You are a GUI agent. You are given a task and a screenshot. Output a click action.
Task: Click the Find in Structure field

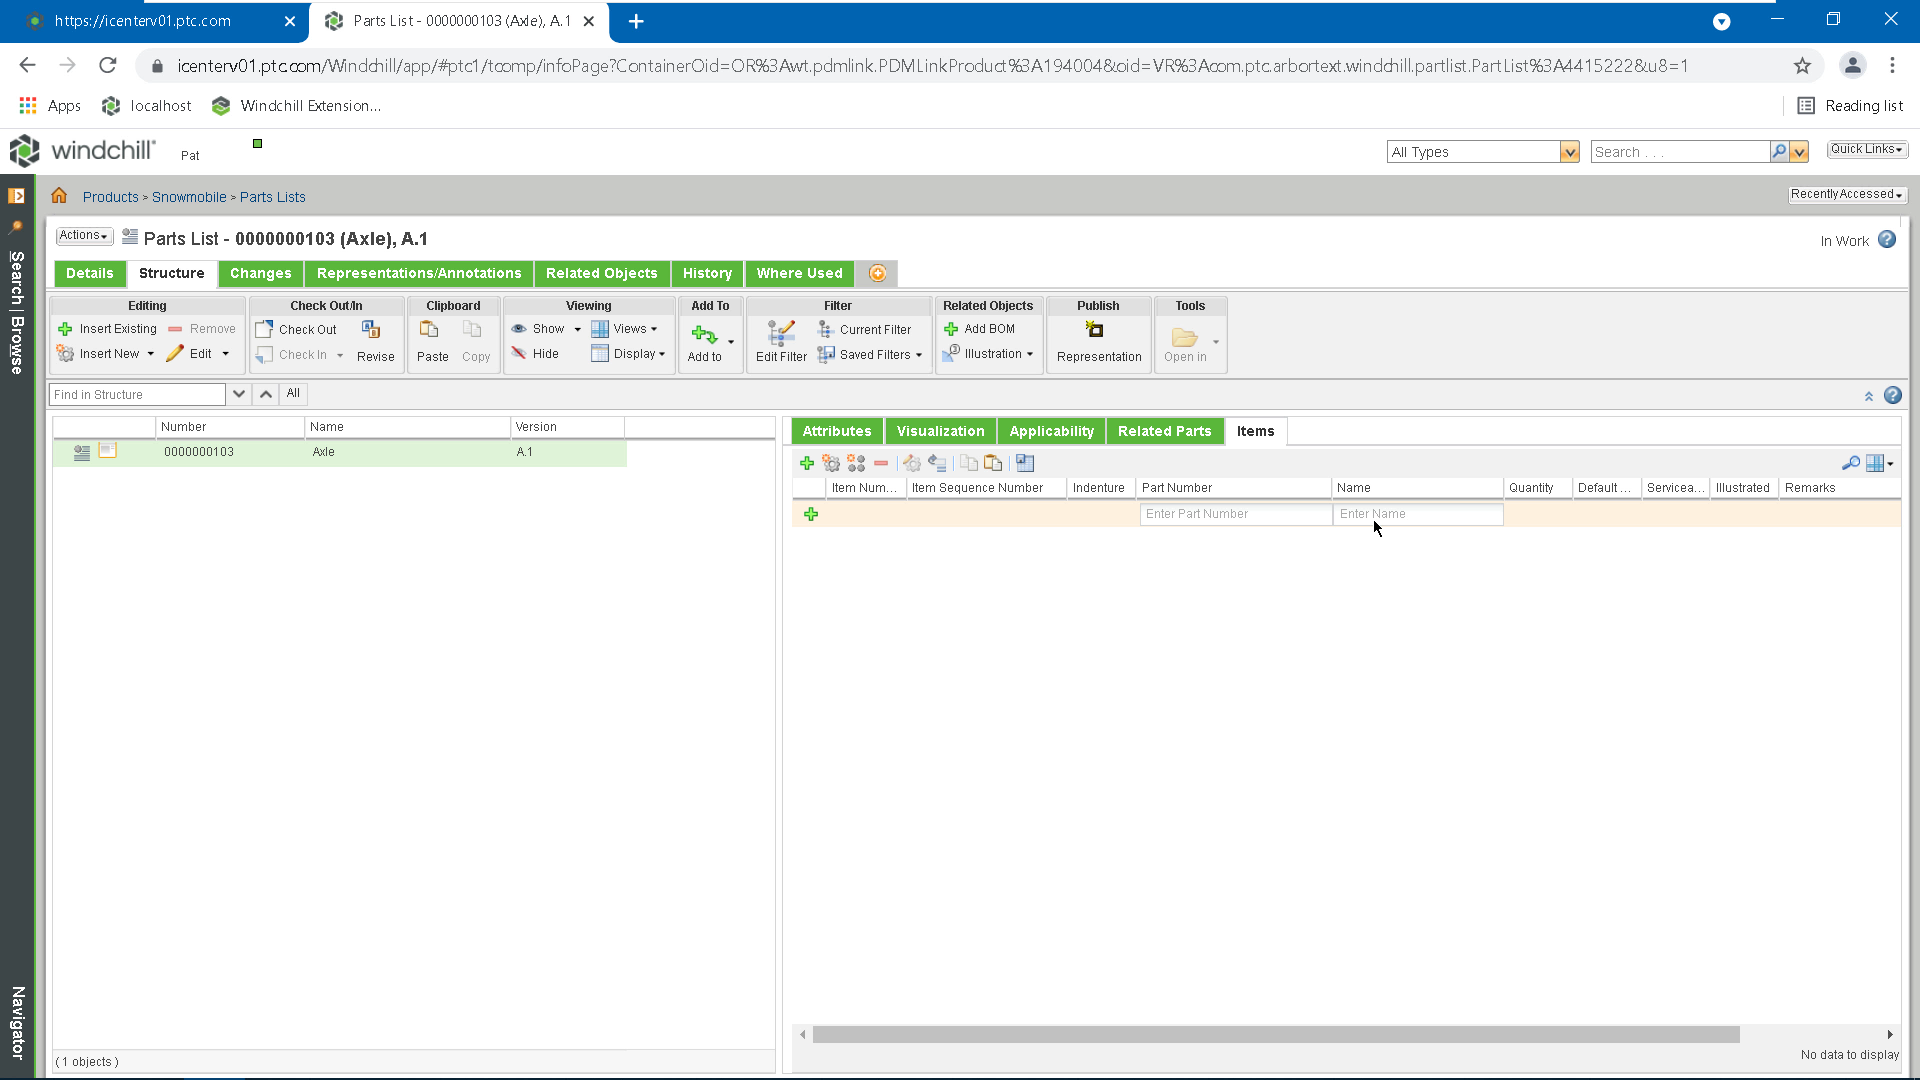tap(138, 394)
